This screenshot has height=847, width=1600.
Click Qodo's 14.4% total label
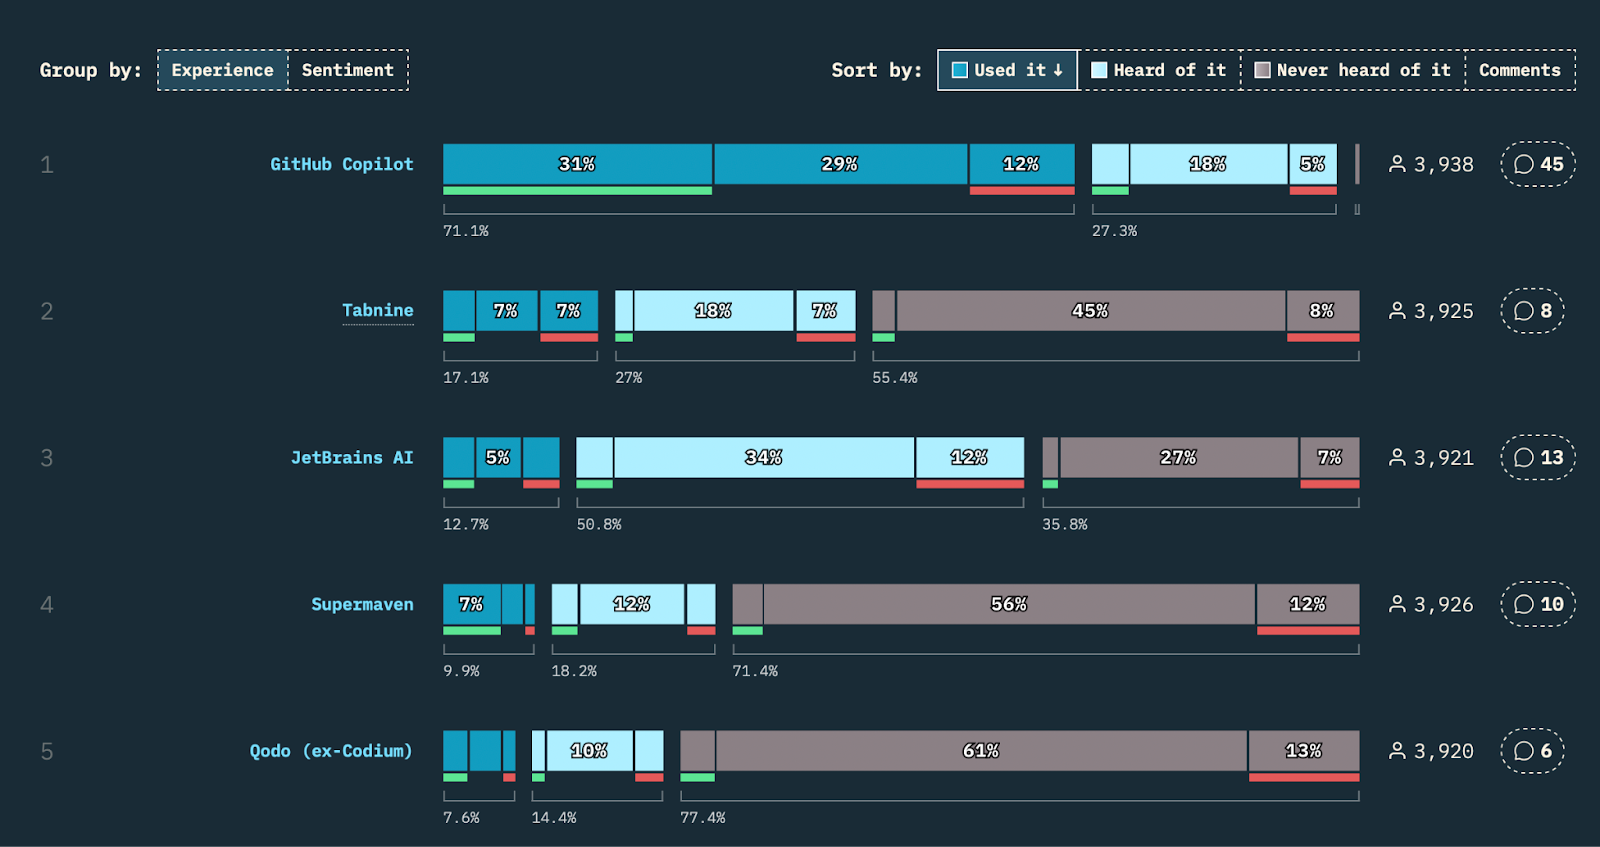[x=554, y=818]
